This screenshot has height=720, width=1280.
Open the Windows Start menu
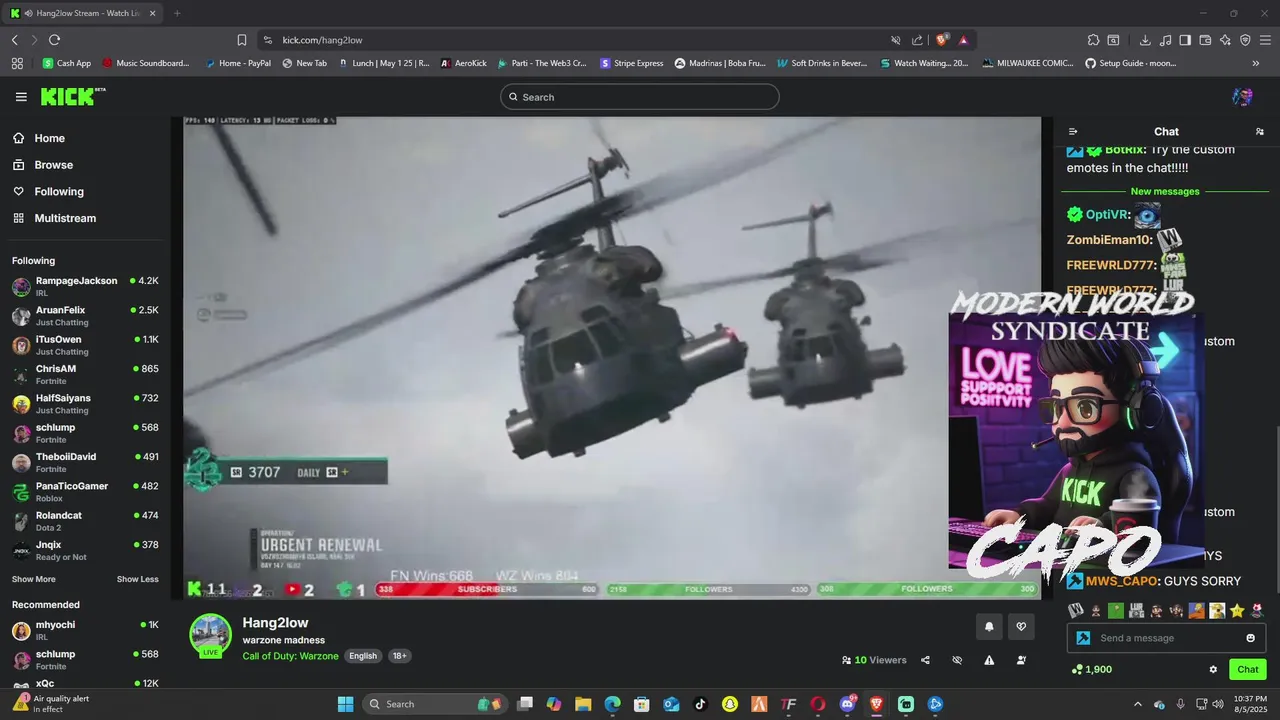click(x=345, y=704)
